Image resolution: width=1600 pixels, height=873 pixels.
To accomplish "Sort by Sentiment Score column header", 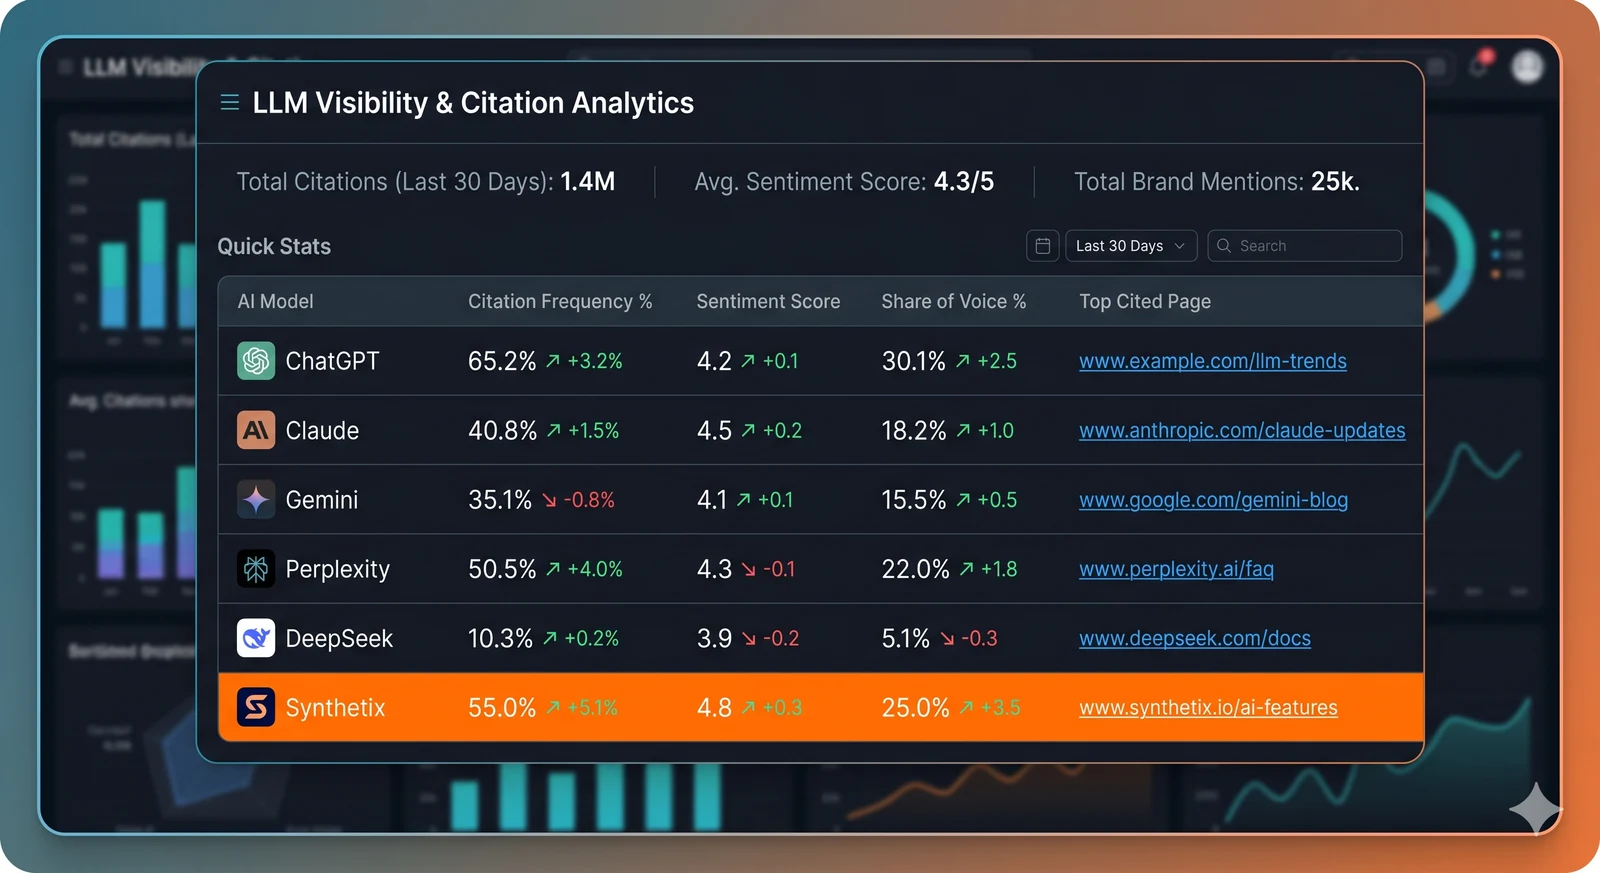I will pyautogui.click(x=768, y=301).
